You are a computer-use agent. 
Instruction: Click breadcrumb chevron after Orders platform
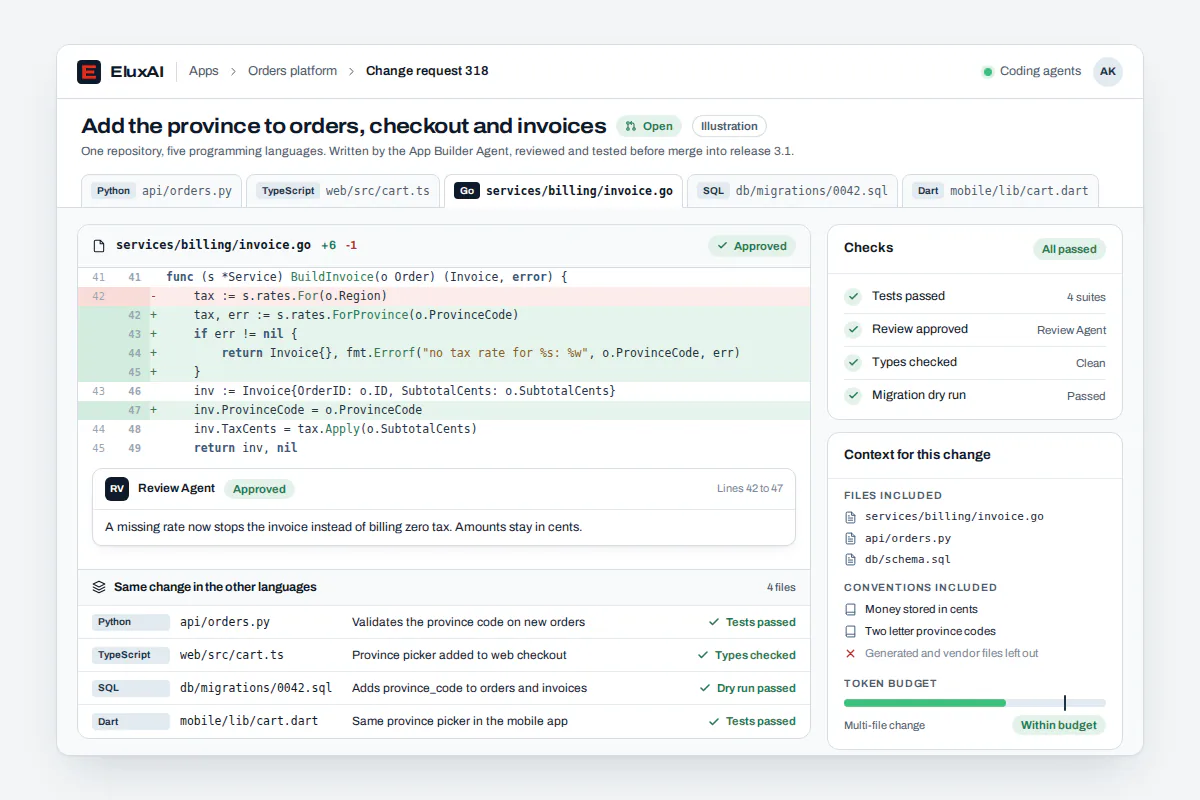351,71
